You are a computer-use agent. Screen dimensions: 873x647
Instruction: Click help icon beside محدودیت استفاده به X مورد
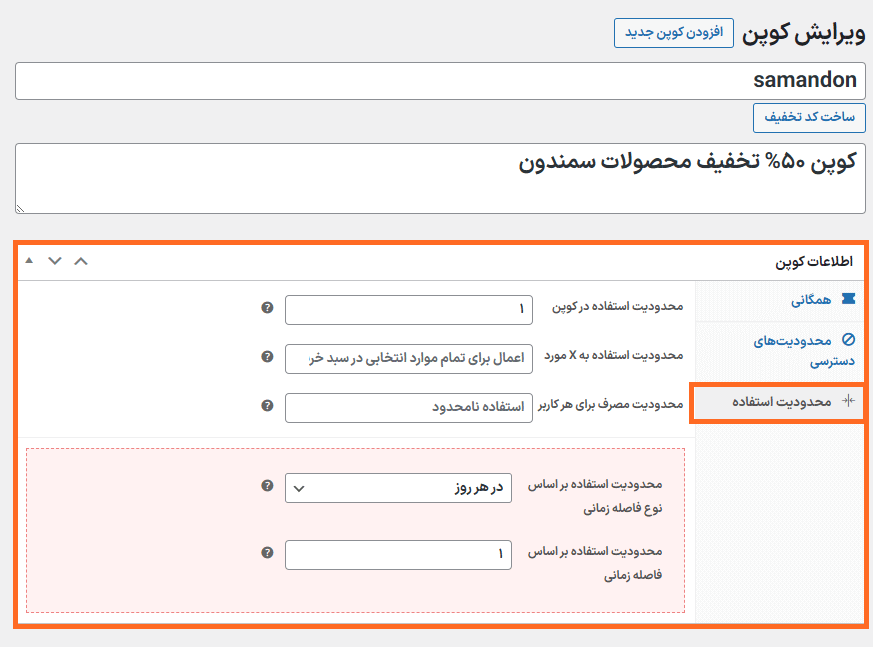click(267, 356)
